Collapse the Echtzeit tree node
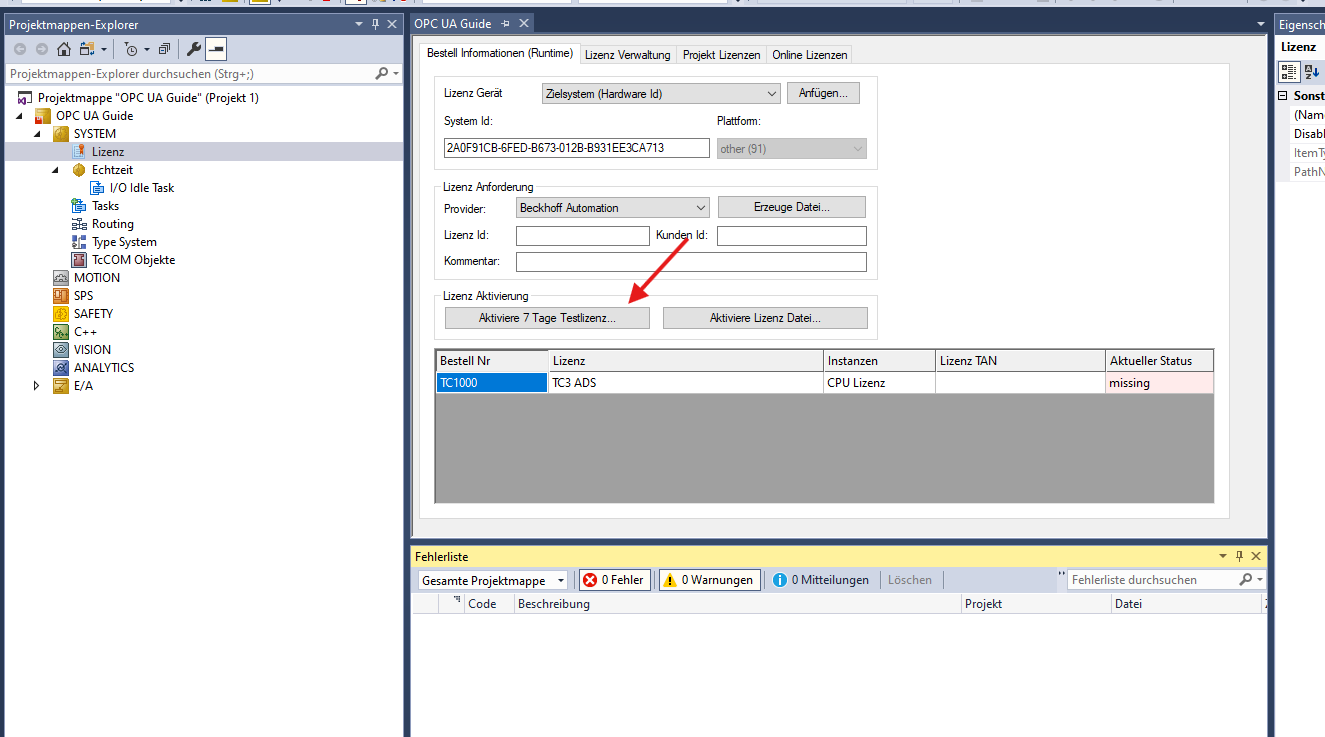The image size is (1325, 737). (56, 170)
